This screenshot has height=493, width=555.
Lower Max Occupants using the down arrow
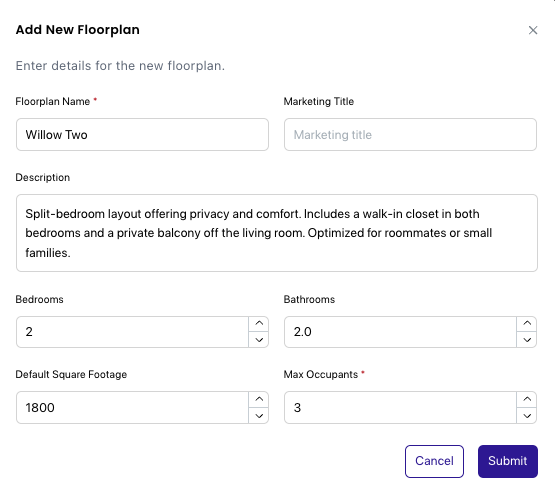(527, 416)
